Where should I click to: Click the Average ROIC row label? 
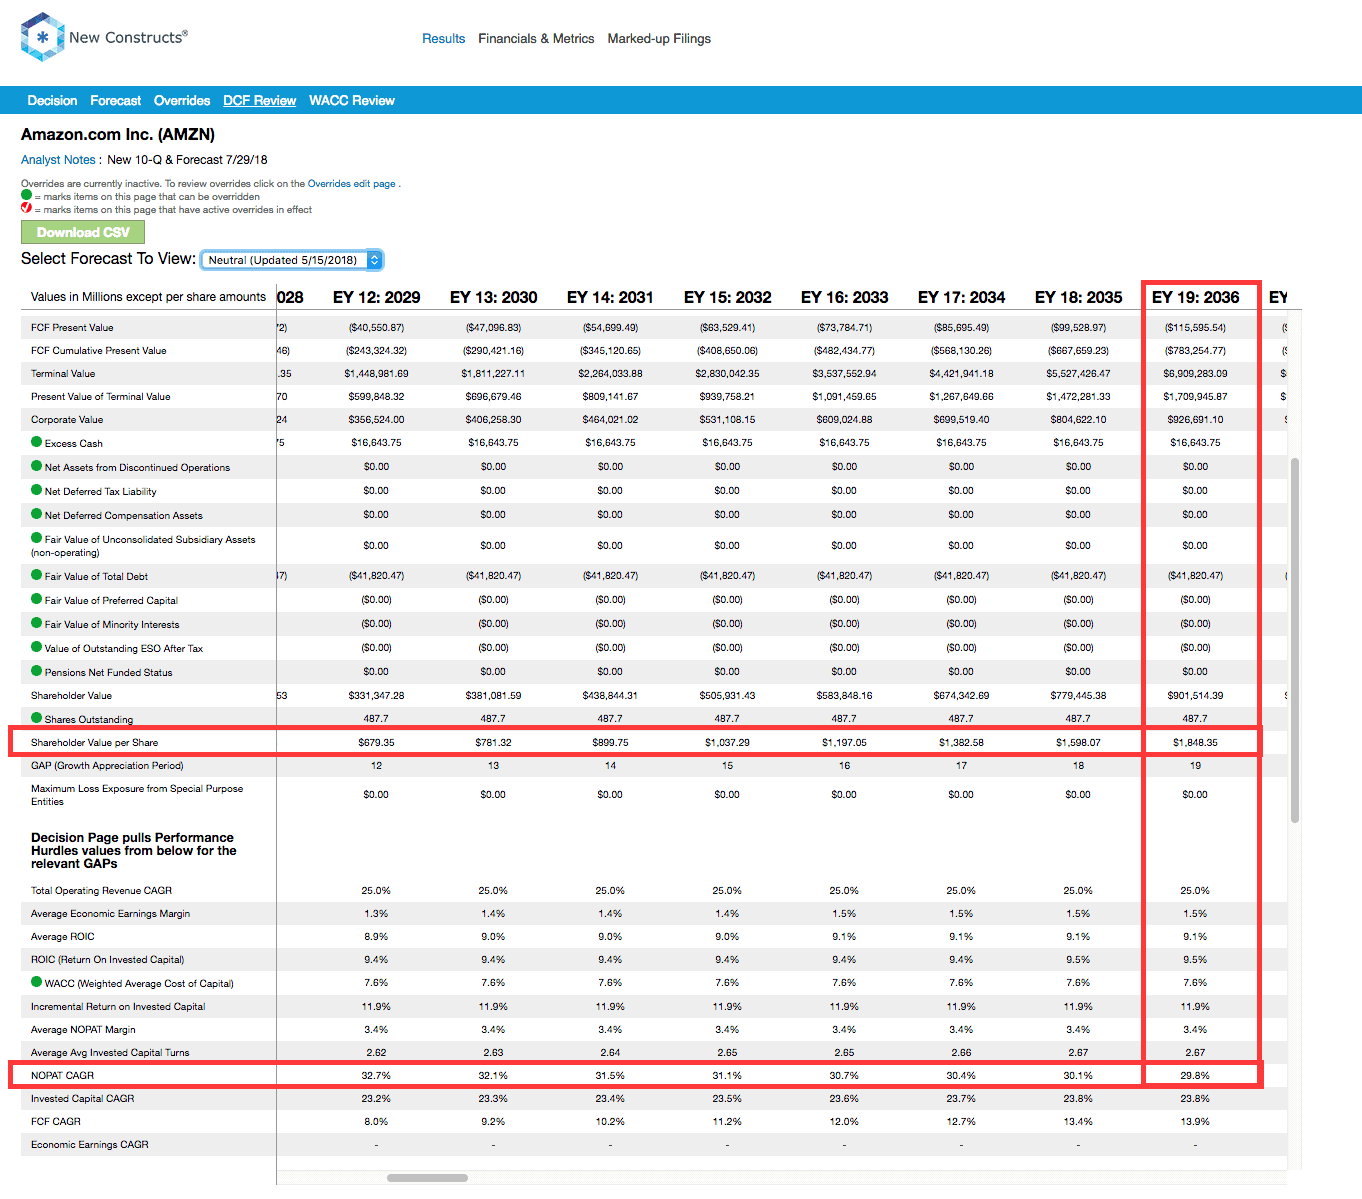62,936
